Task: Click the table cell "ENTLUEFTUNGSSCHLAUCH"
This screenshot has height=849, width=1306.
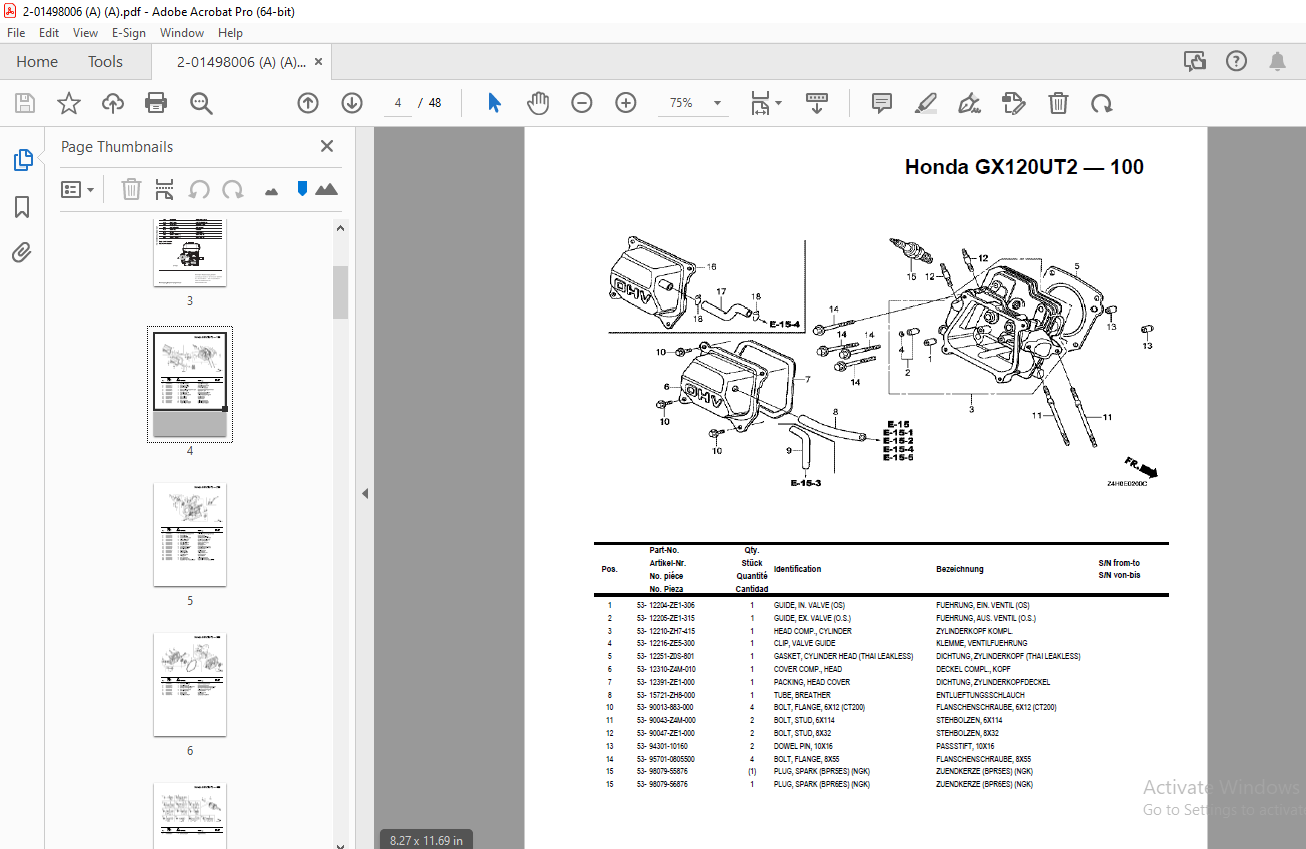Action: (980, 695)
